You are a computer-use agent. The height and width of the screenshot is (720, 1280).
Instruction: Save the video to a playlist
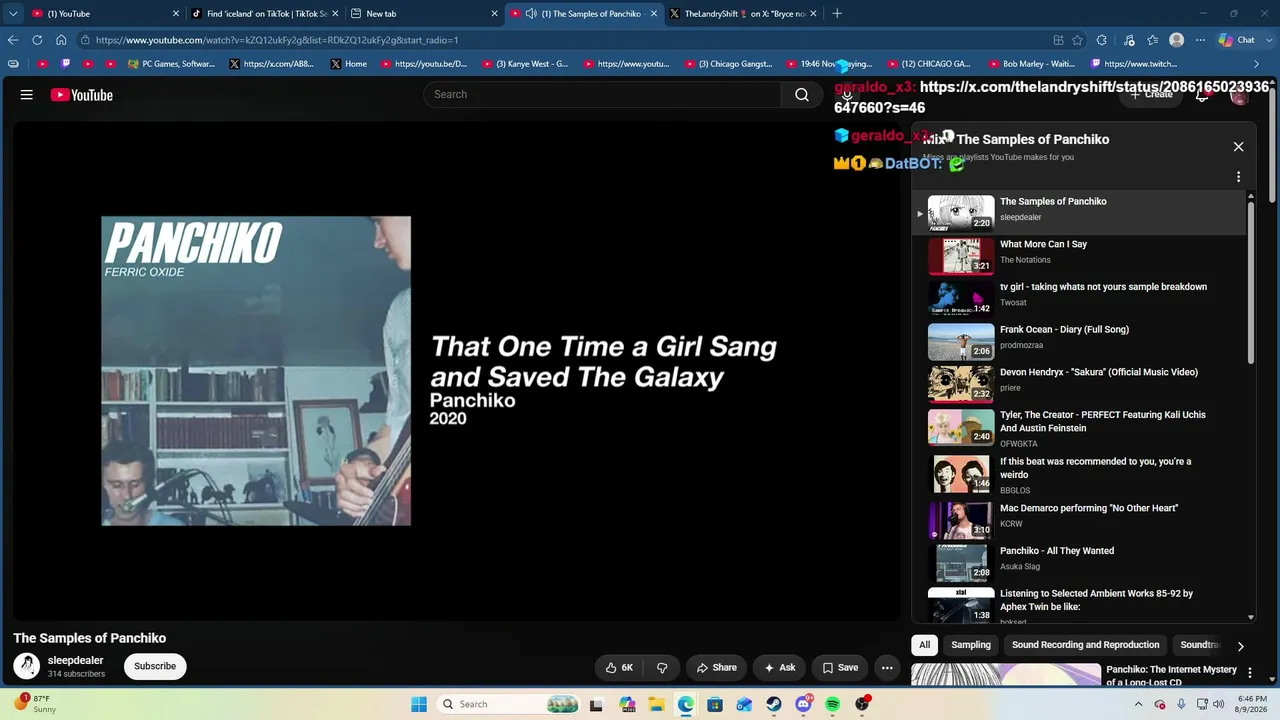[840, 668]
